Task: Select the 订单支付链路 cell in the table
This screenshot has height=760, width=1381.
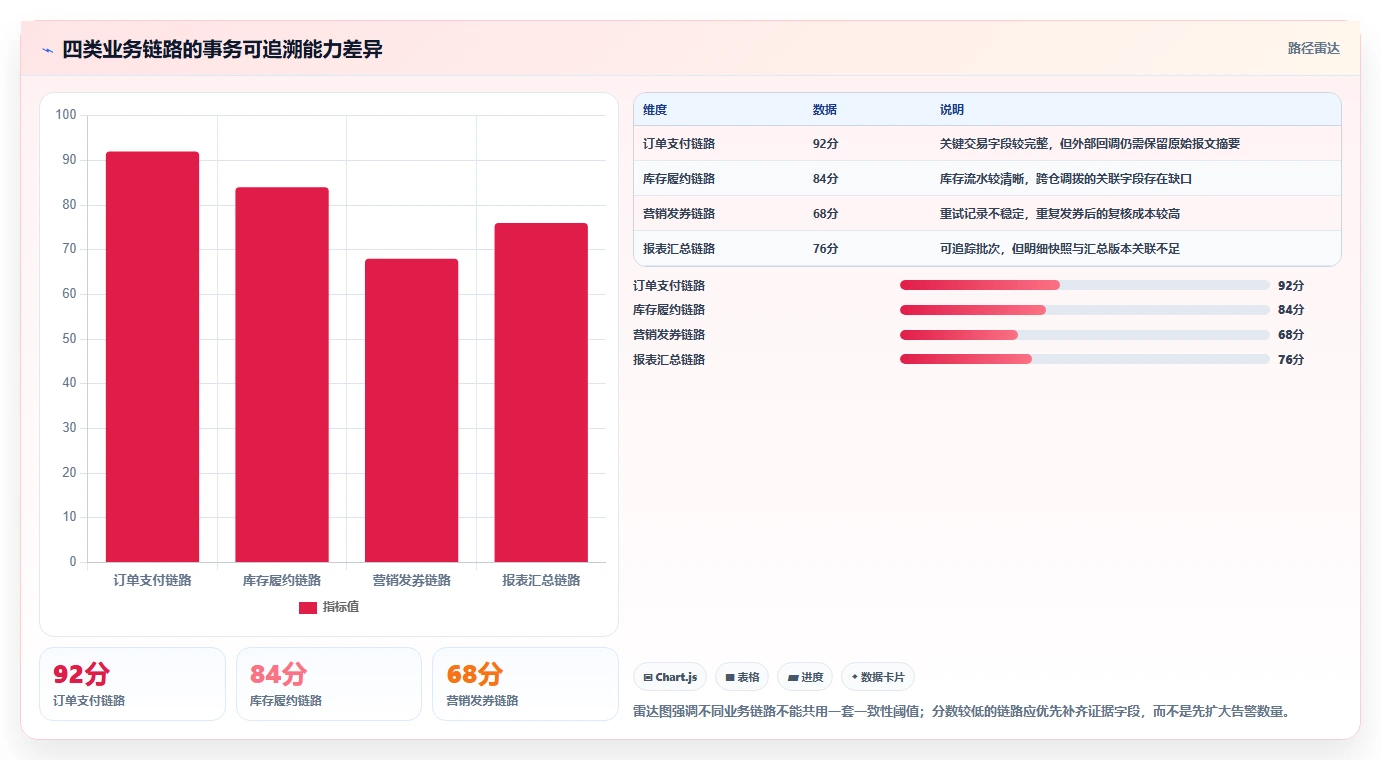Action: [x=679, y=144]
